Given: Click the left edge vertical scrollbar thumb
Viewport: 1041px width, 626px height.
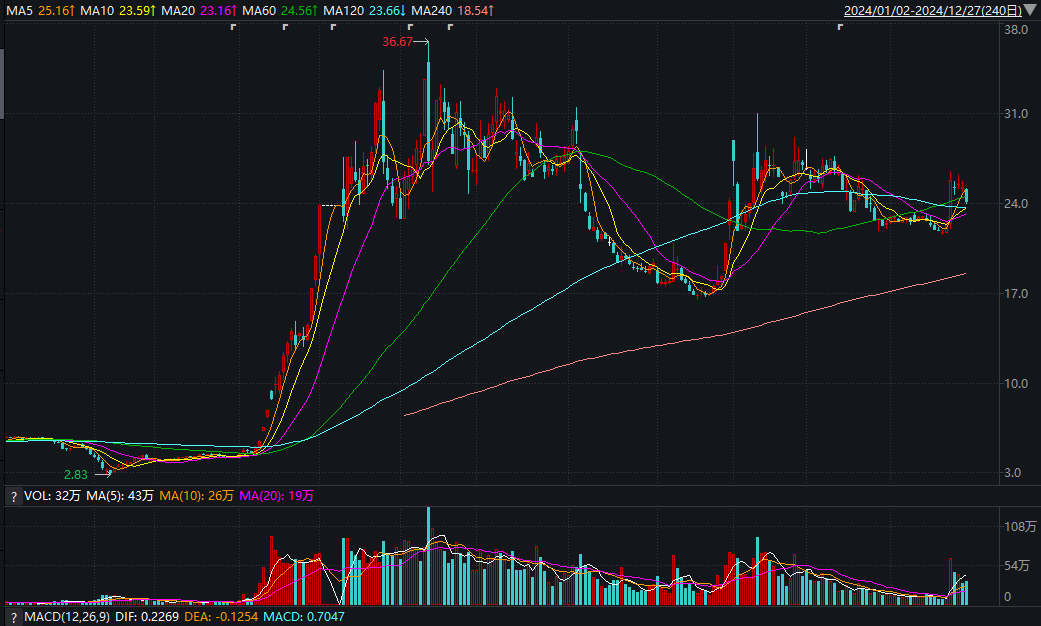Looking at the screenshot, I should pos(2,83).
